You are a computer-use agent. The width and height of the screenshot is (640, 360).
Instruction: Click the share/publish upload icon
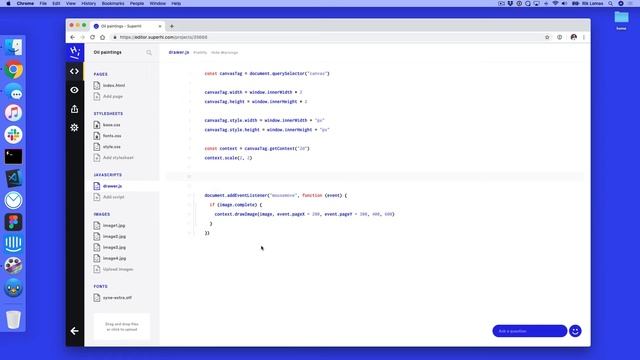click(74, 109)
